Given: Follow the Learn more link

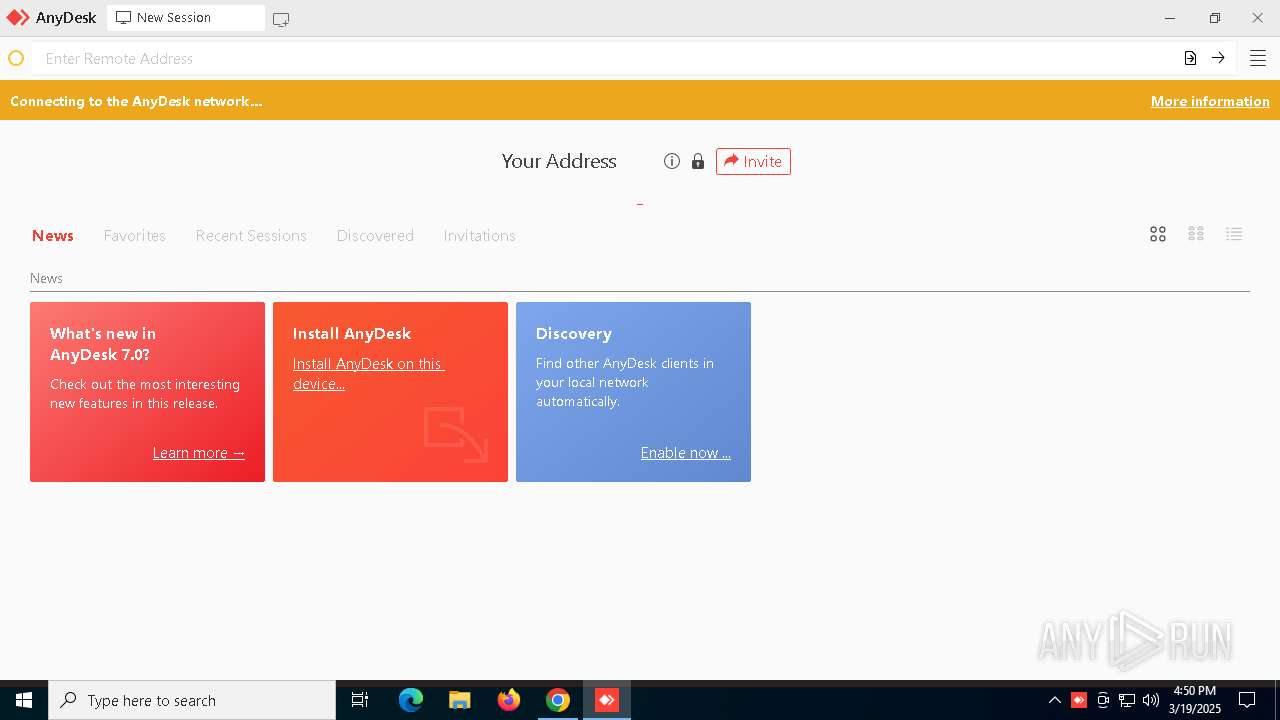Looking at the screenshot, I should point(199,453).
